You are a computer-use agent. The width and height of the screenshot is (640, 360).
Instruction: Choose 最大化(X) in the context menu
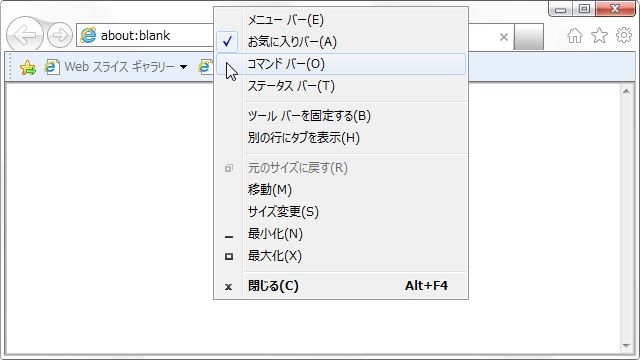341,256
